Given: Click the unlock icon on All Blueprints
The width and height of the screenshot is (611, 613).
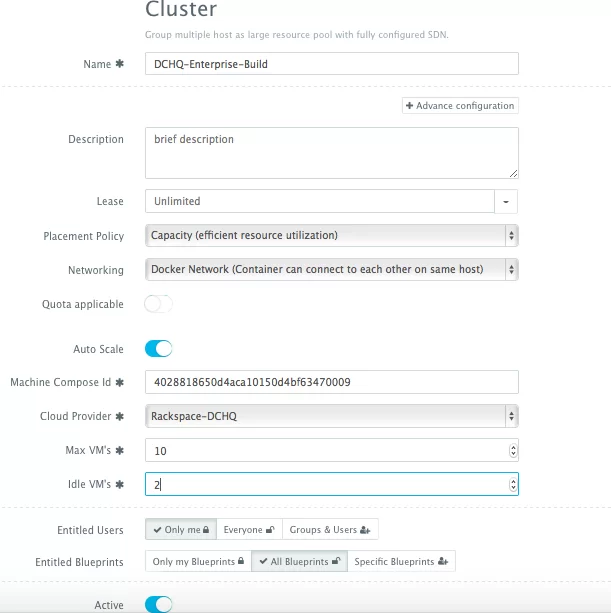Looking at the screenshot, I should click(x=336, y=561).
